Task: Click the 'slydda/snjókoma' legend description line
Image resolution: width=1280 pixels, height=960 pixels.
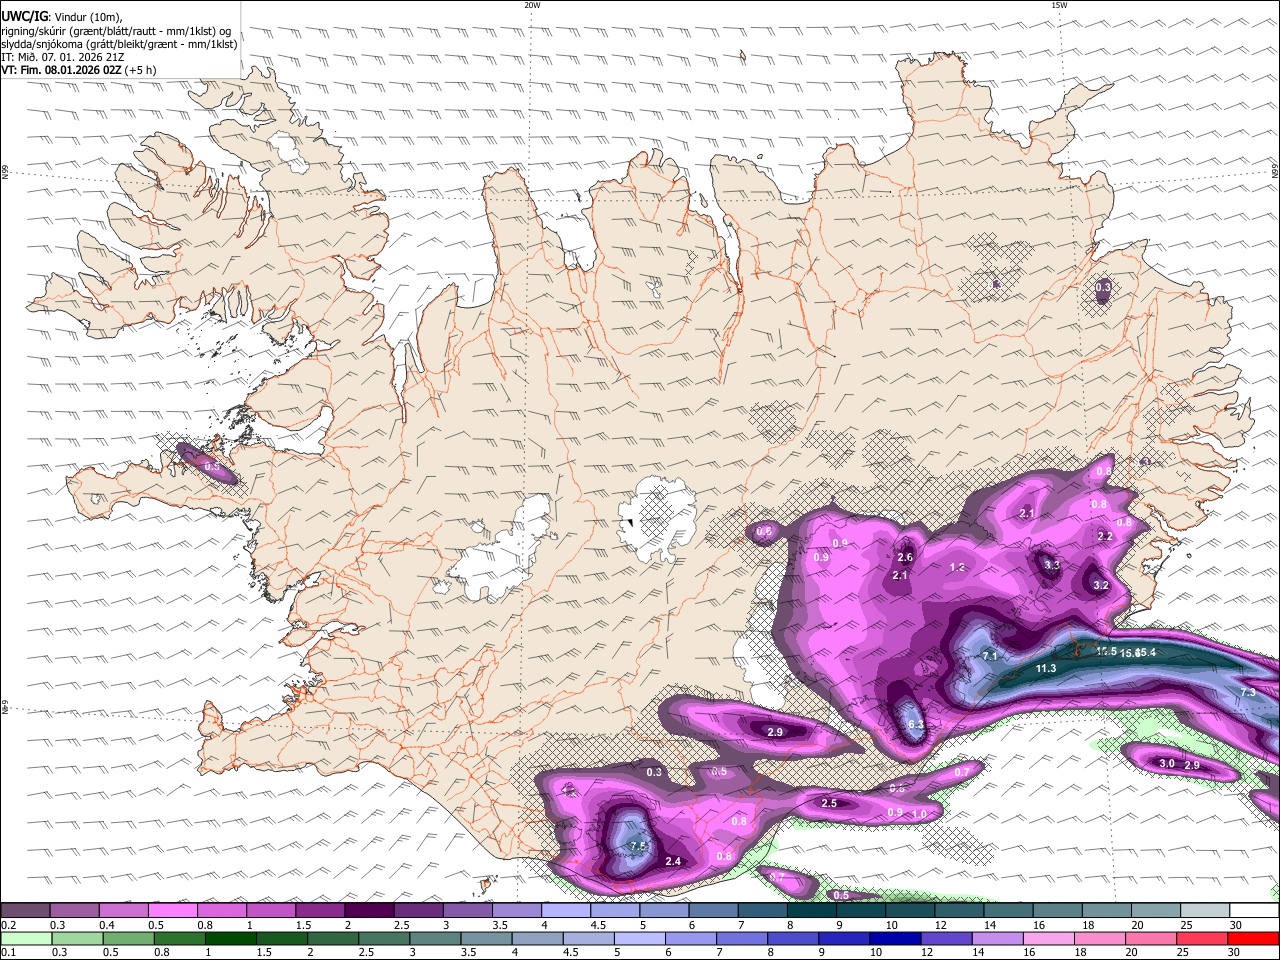Action: pos(119,44)
